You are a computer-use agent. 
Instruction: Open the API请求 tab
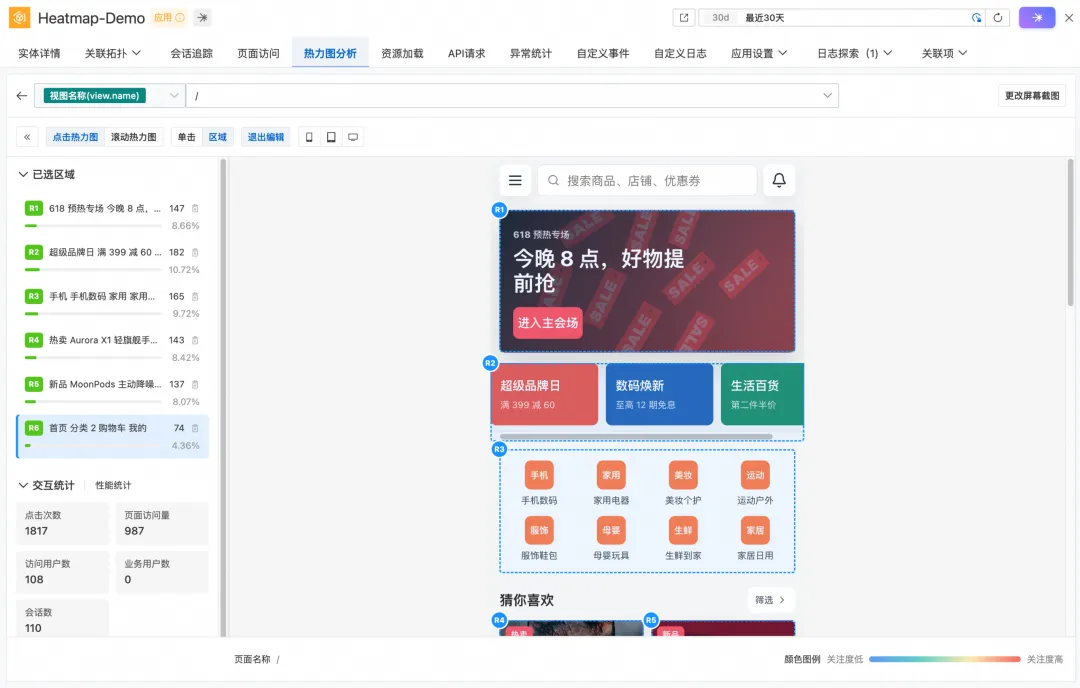466,53
